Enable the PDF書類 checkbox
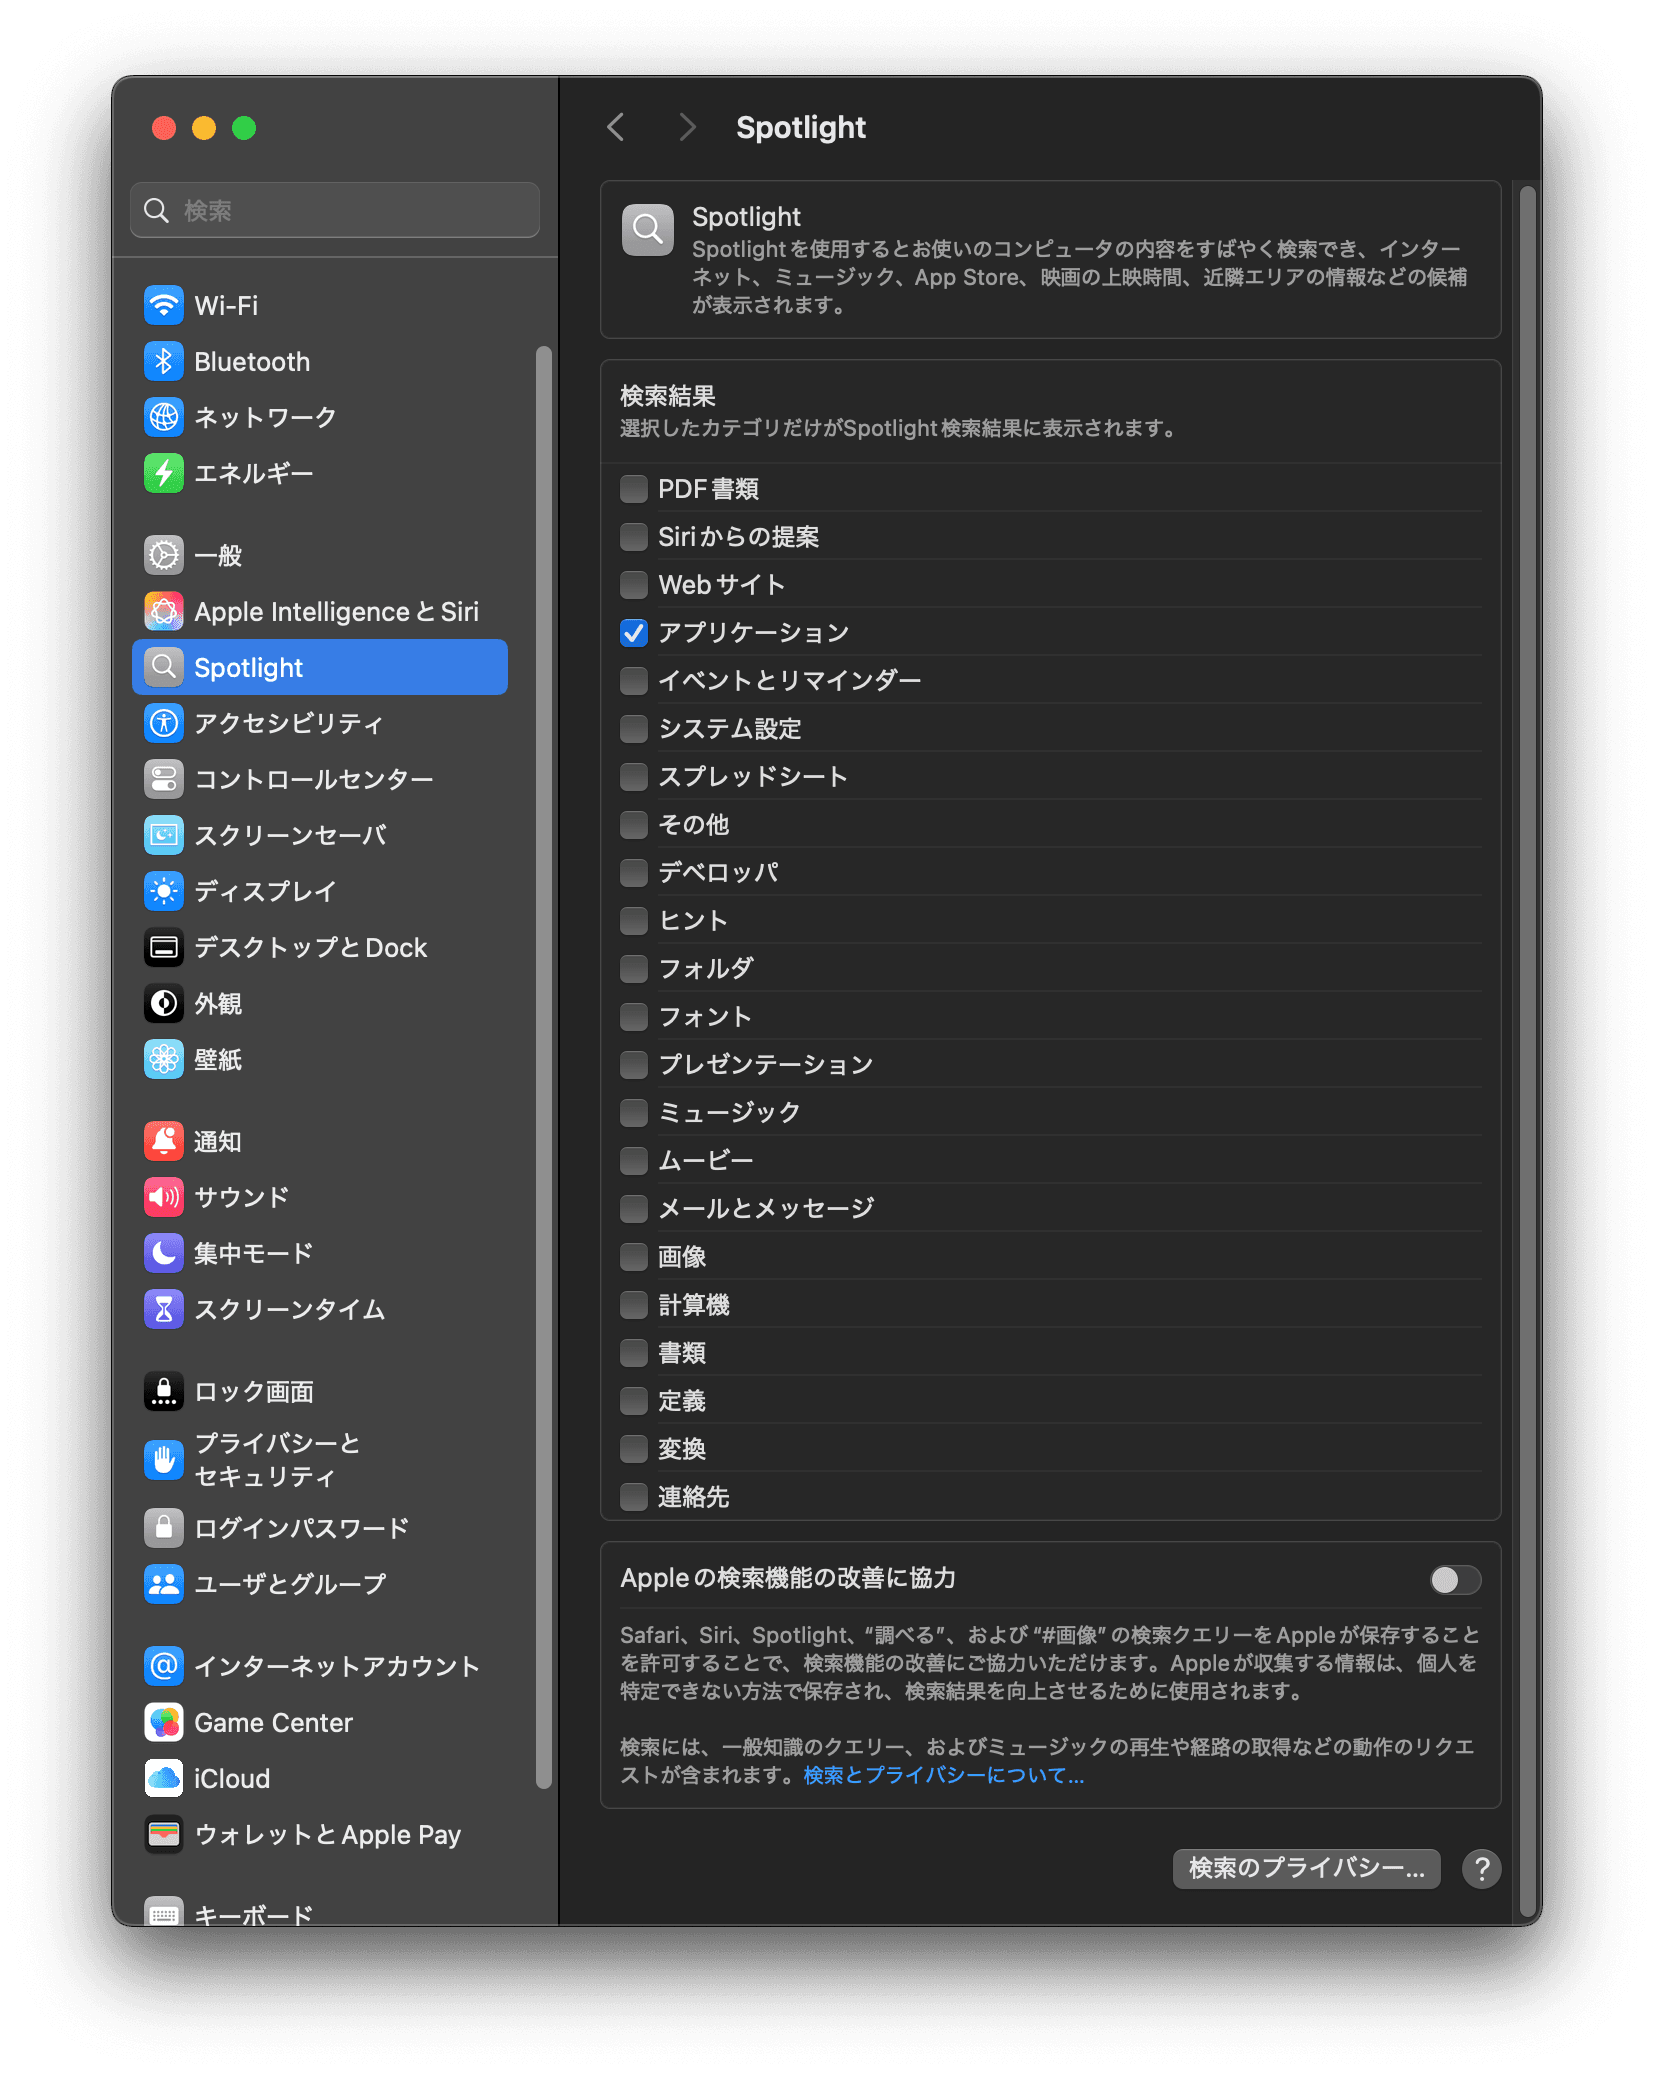Image resolution: width=1654 pixels, height=2074 pixels. [634, 488]
